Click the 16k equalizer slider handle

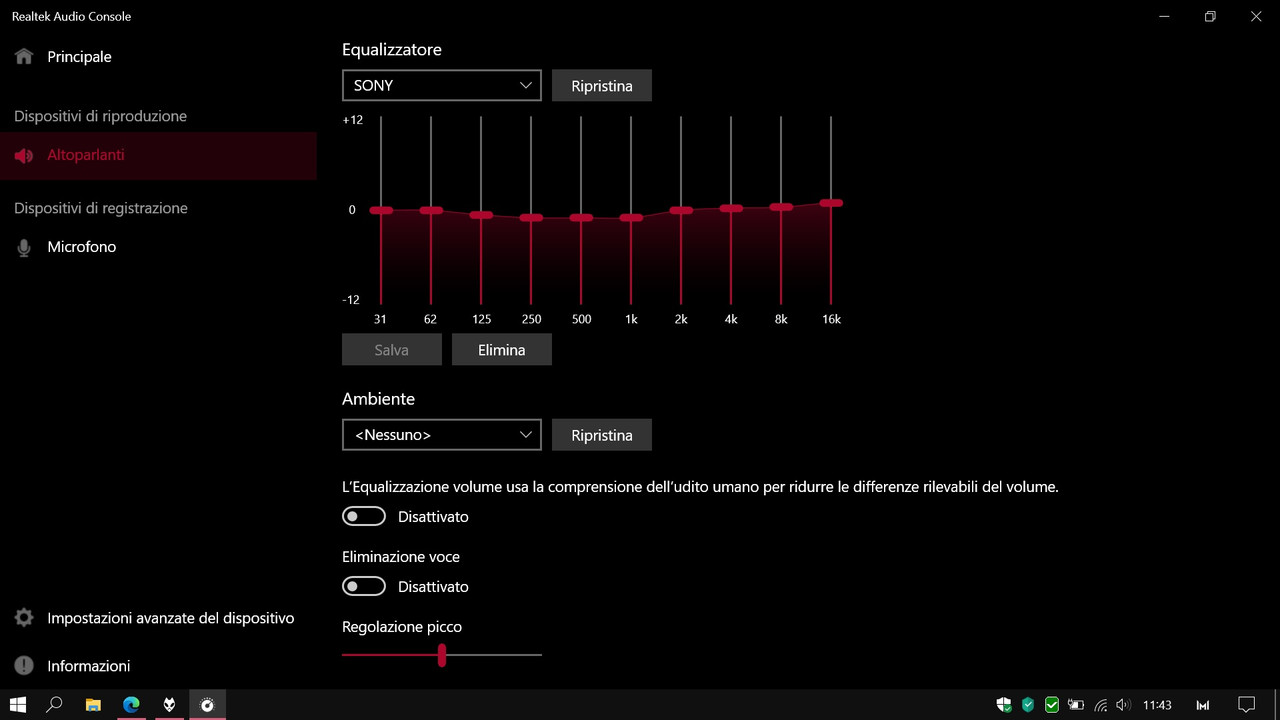[x=831, y=203]
